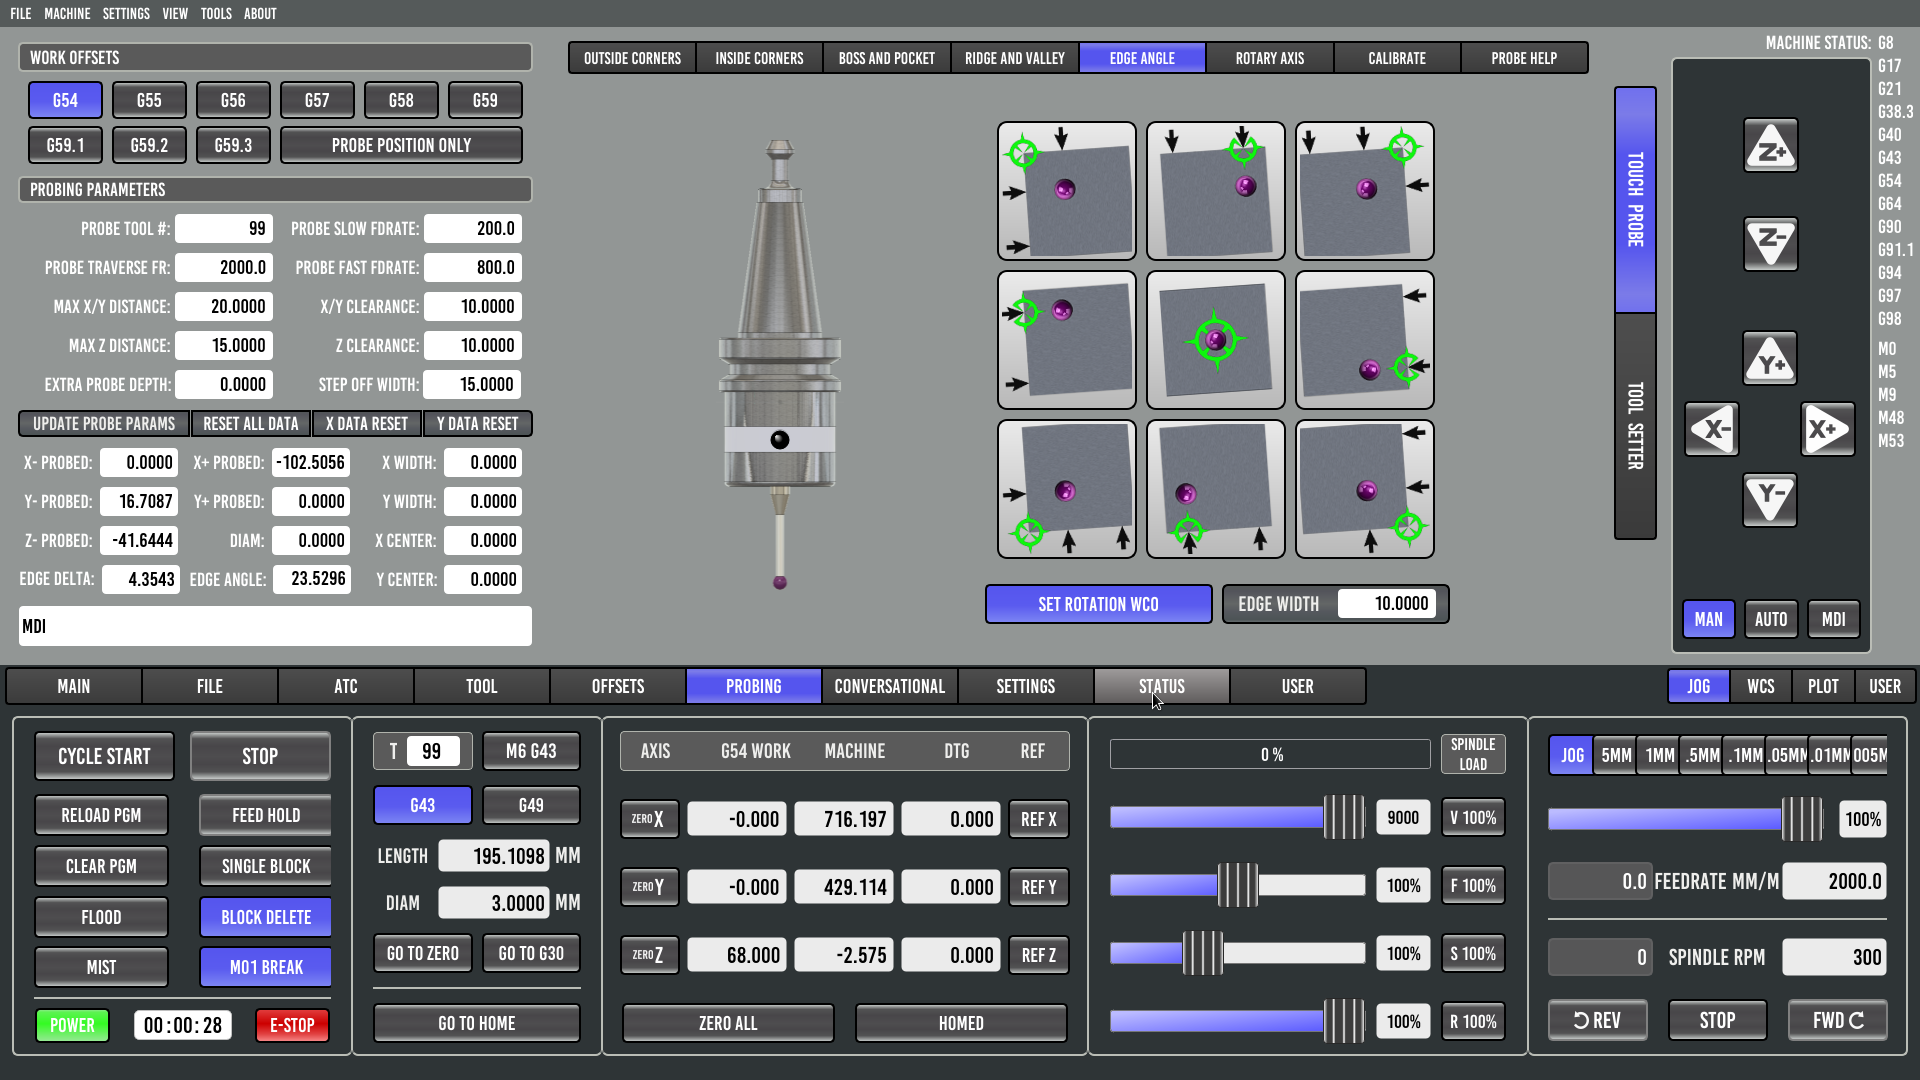1920x1080 pixels.
Task: Click Zero All axes
Action: [x=728, y=1023]
